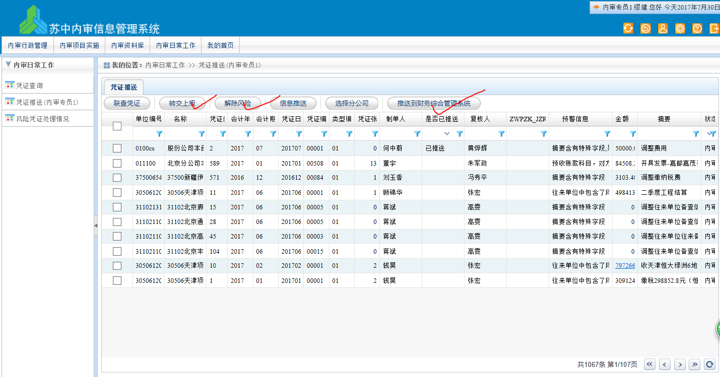Viewport: 720px width, 377px height.
Task: Click filter icon under 金额 column
Action: [x=633, y=134]
